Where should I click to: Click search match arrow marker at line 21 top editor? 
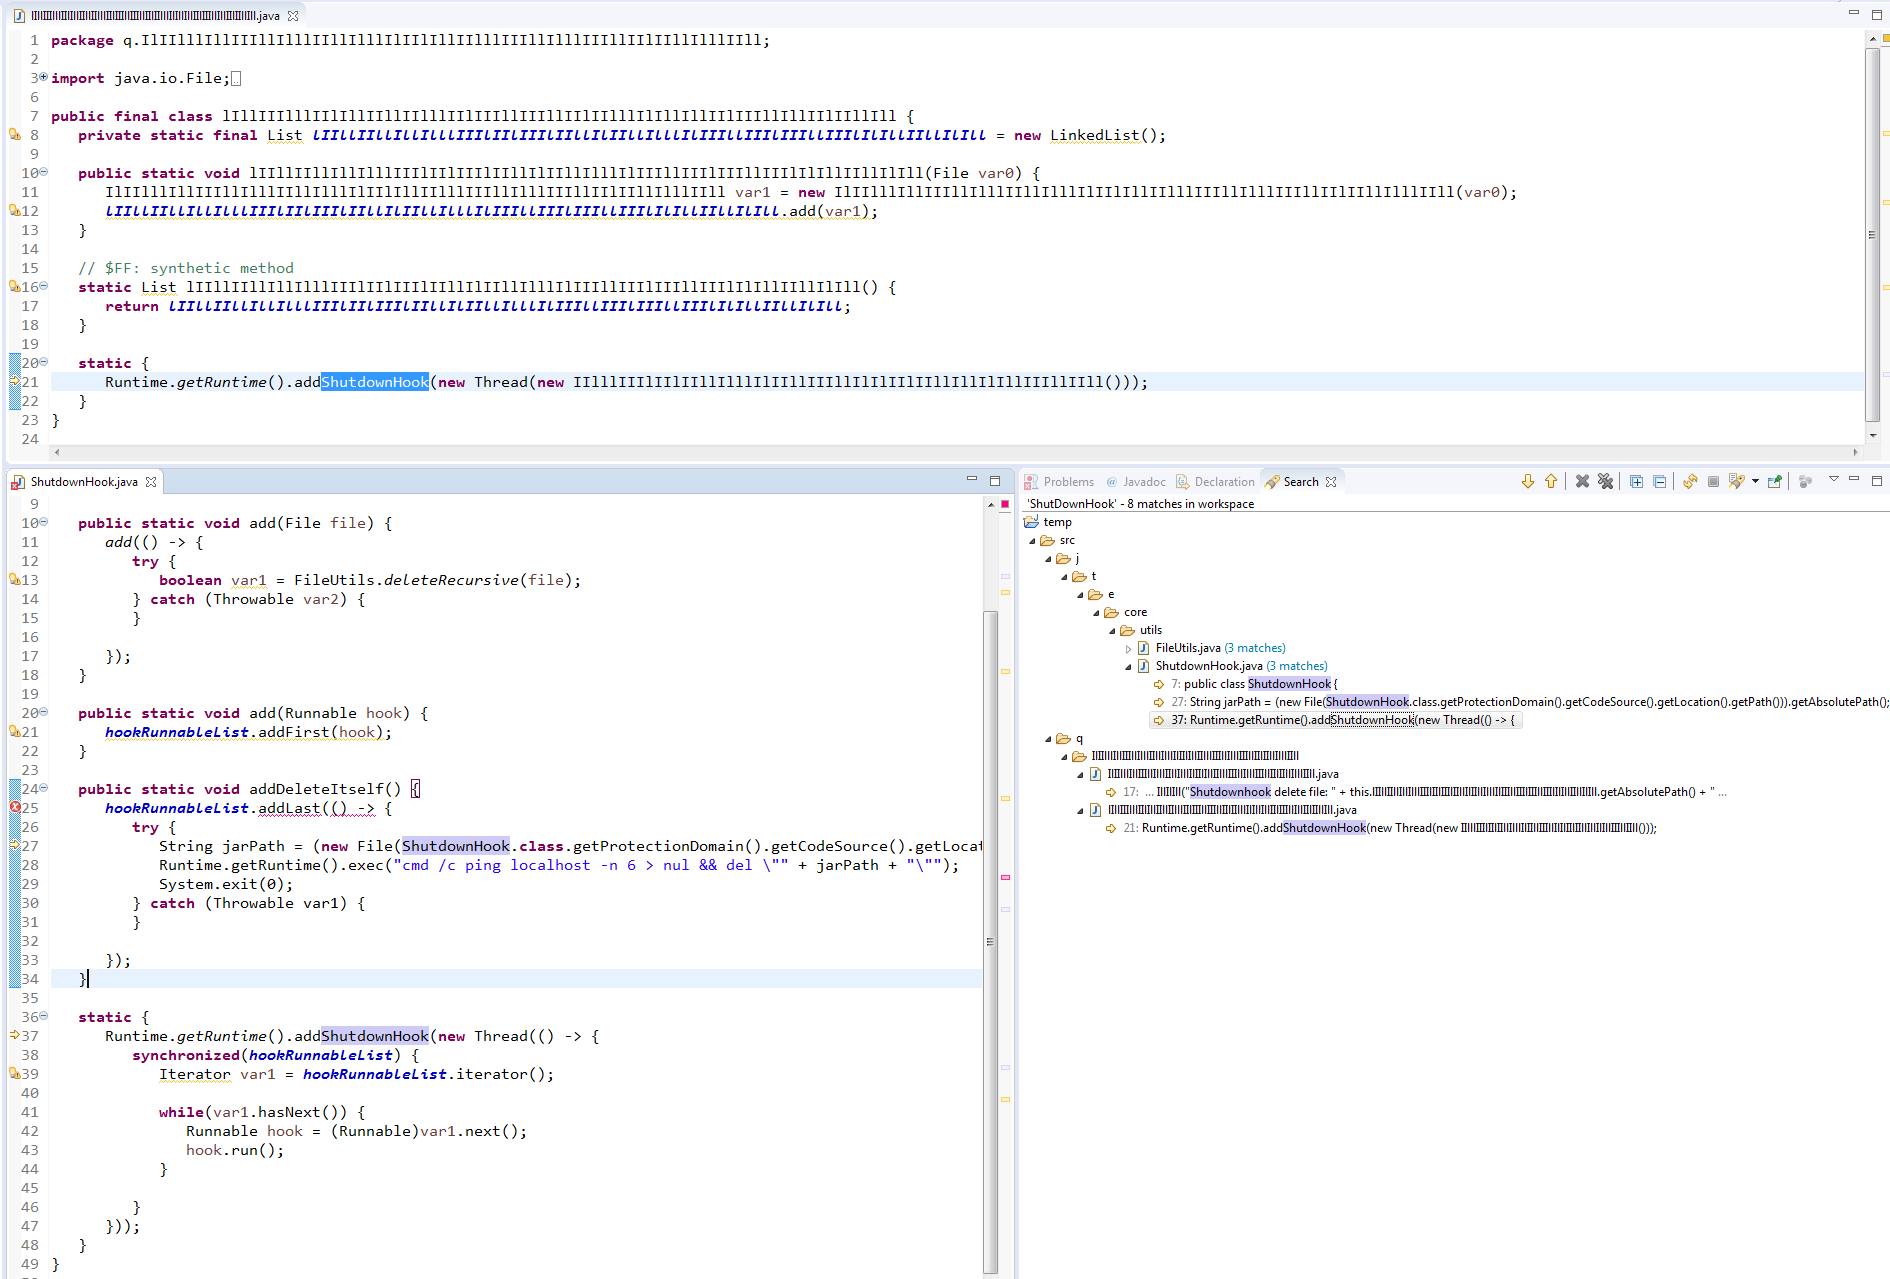tap(15, 381)
